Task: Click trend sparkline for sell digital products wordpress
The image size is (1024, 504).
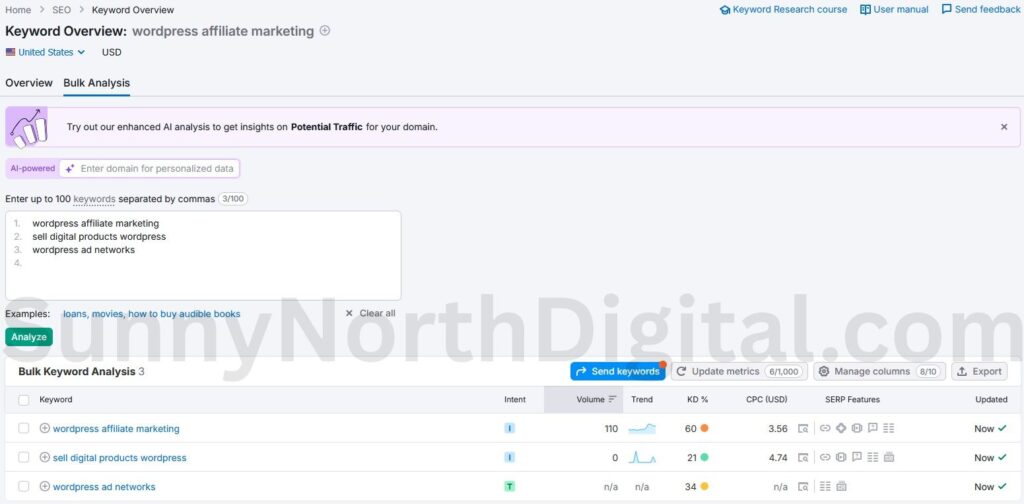Action: point(642,458)
